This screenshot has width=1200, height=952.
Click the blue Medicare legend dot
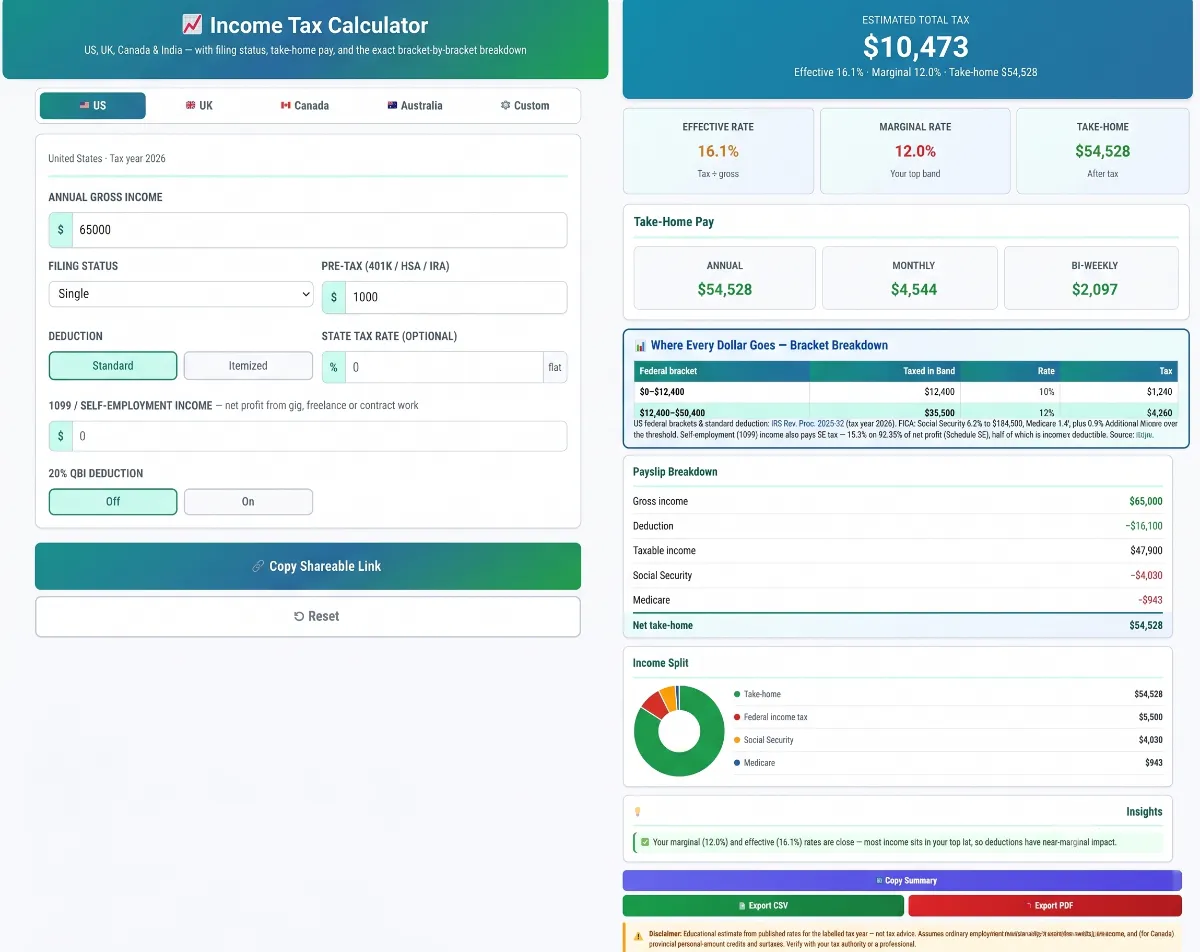click(x=737, y=763)
